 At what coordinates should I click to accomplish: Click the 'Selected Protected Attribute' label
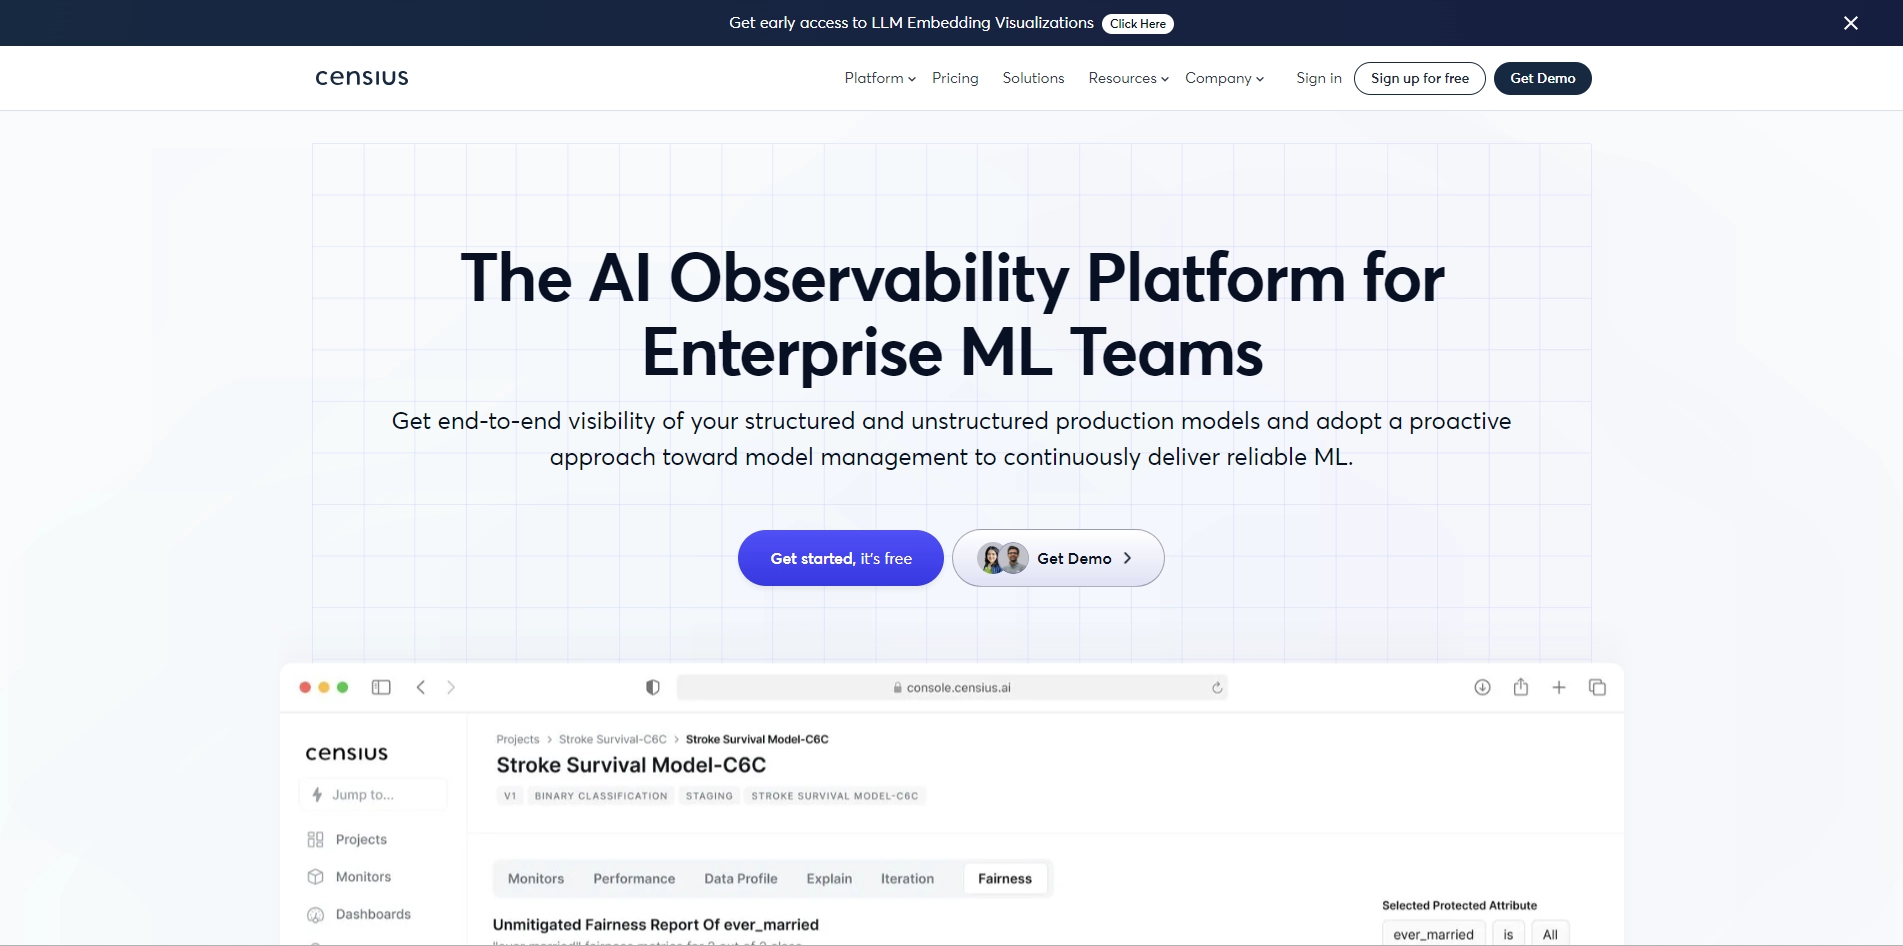1460,906
